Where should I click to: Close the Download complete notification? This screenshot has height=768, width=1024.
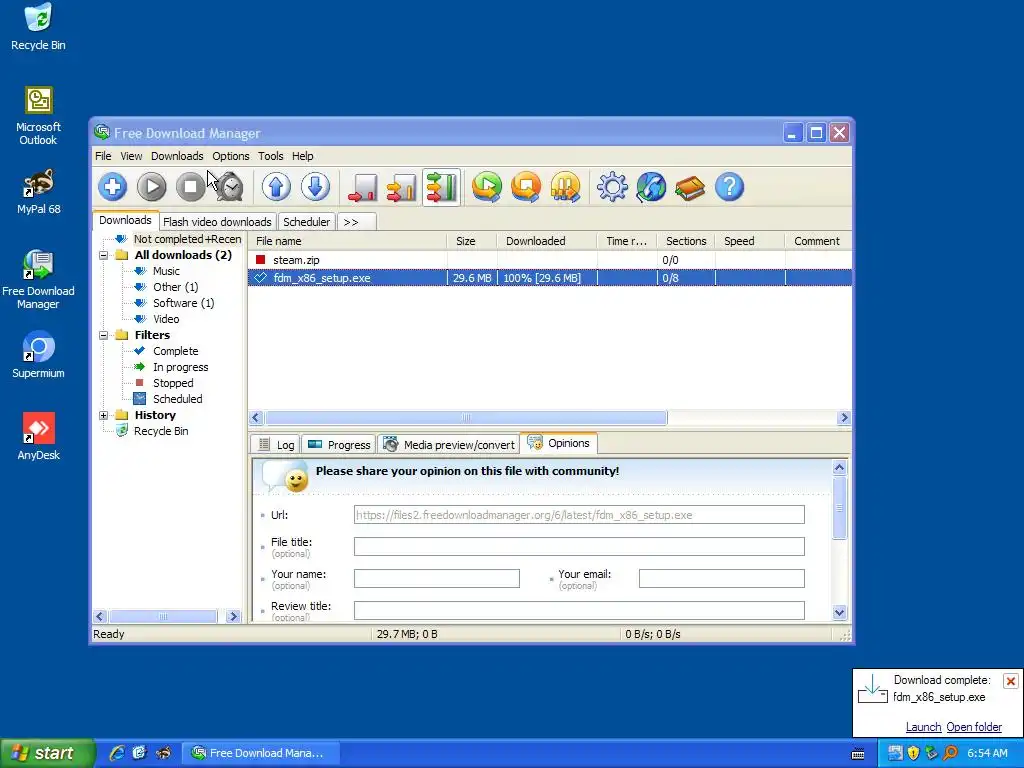[1010, 681]
